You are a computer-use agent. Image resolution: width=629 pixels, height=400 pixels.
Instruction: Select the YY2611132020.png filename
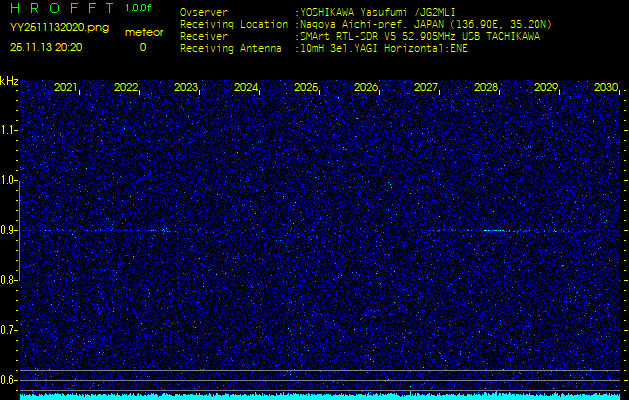click(59, 28)
